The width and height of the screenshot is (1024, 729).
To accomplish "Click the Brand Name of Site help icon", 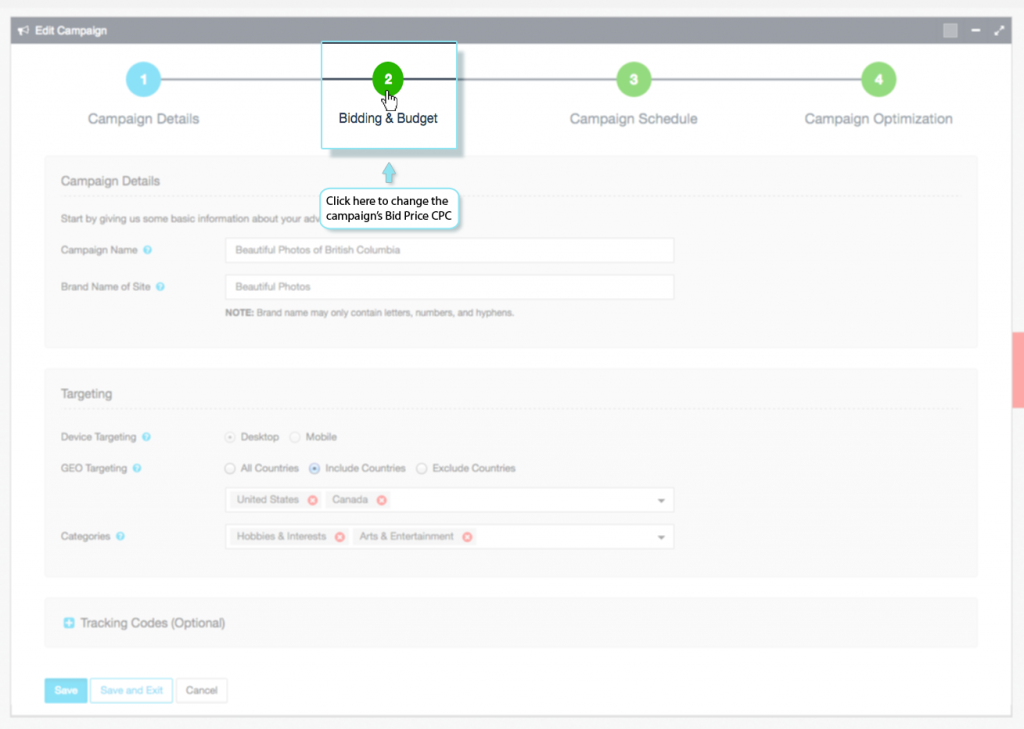I will pyautogui.click(x=160, y=287).
